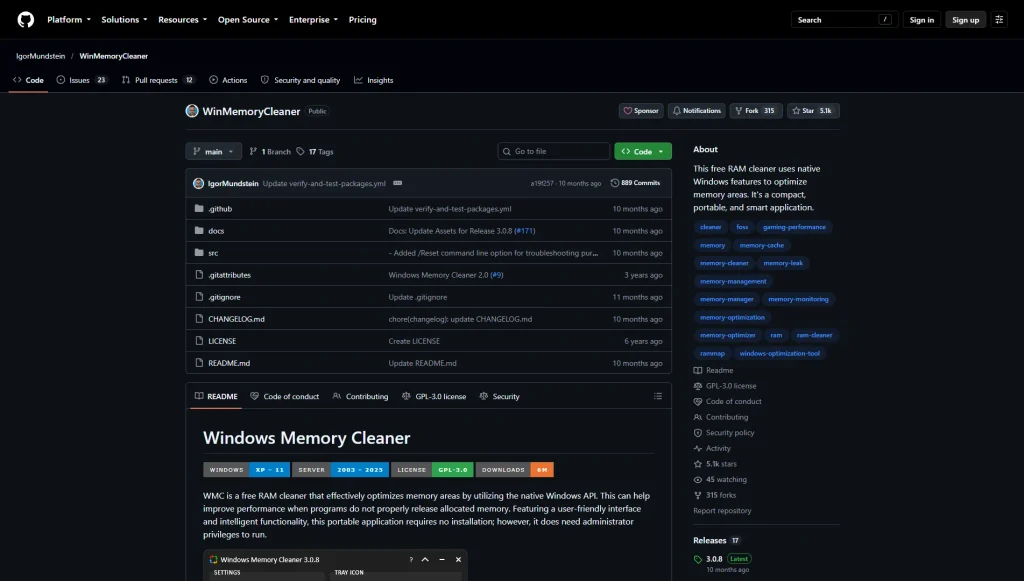This screenshot has height=581, width=1024.
Task: Click the Go to file input
Action: [x=553, y=151]
